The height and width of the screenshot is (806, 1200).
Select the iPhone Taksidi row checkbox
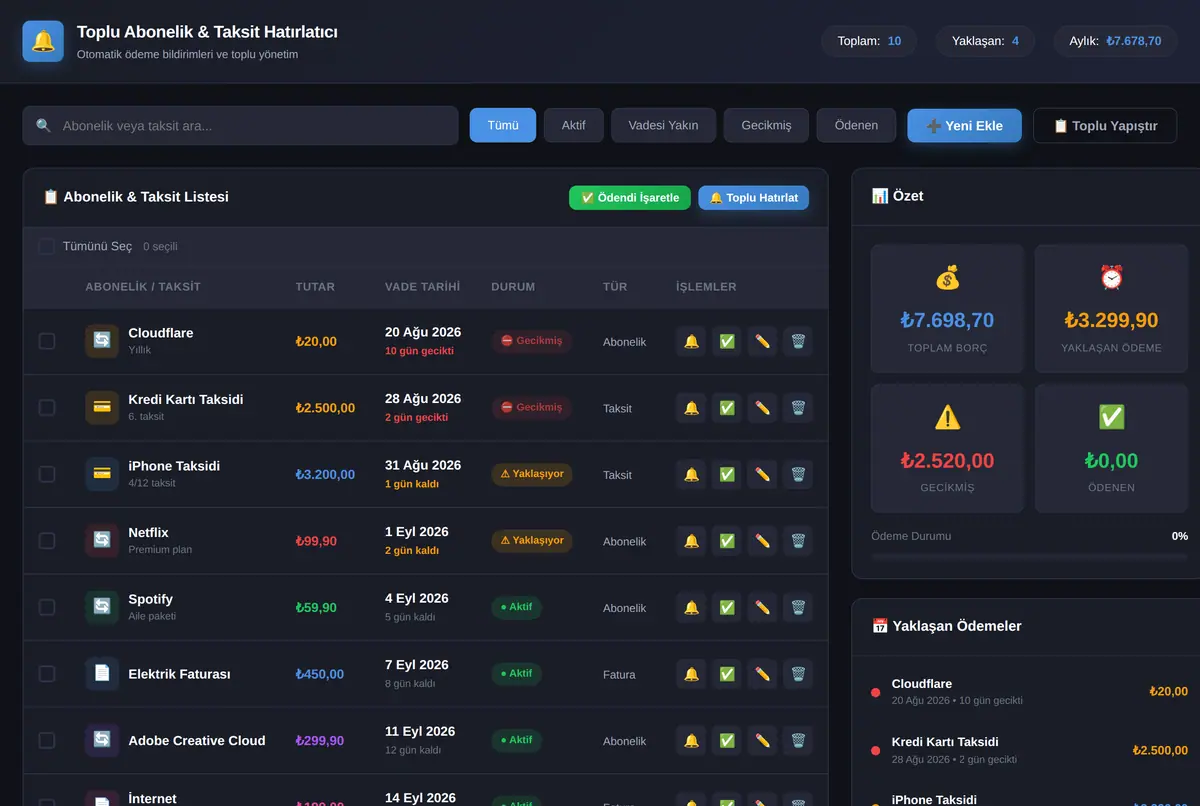(46, 474)
